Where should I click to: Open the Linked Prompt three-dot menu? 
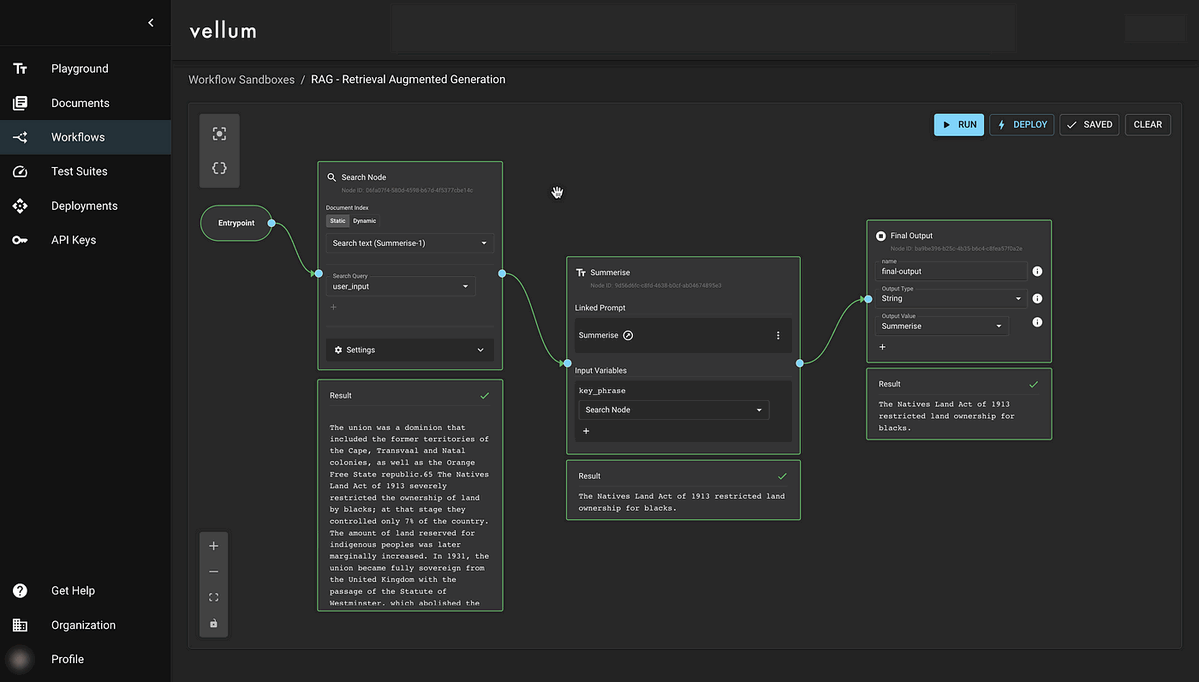click(778, 336)
